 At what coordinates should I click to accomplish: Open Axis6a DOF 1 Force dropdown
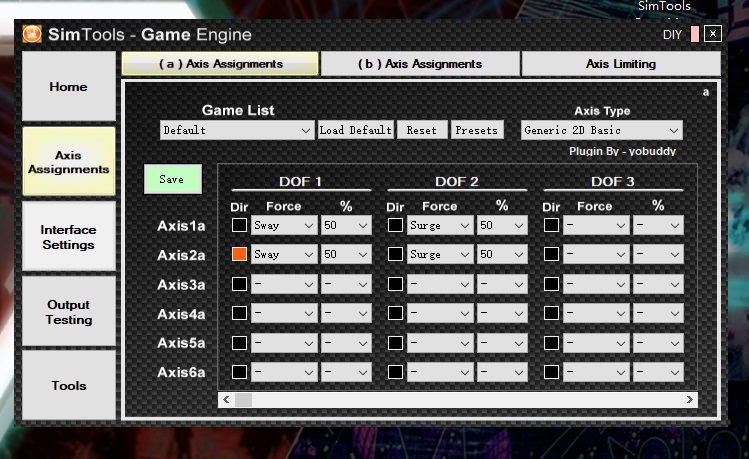coord(284,372)
